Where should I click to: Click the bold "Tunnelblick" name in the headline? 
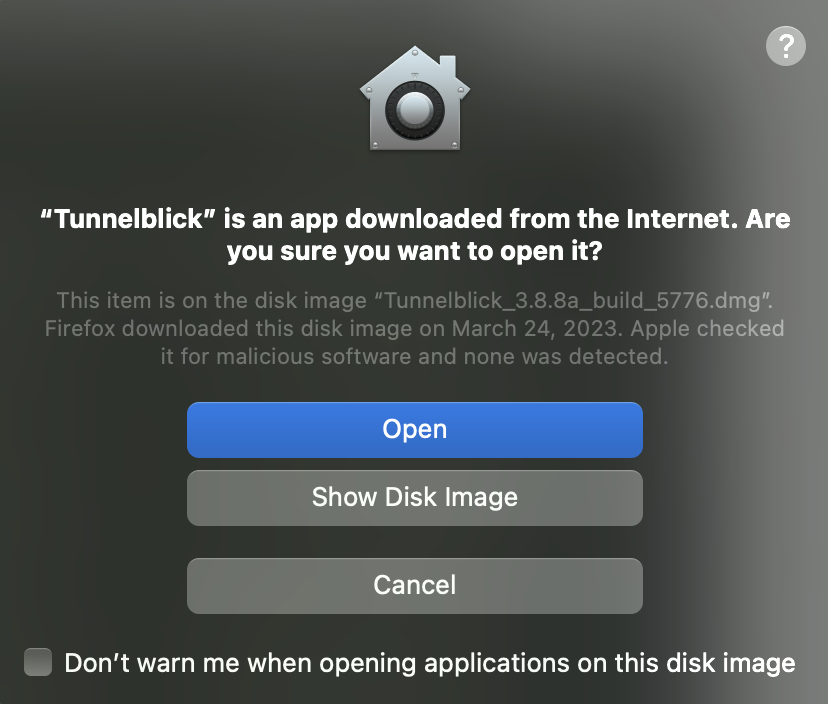point(129,219)
